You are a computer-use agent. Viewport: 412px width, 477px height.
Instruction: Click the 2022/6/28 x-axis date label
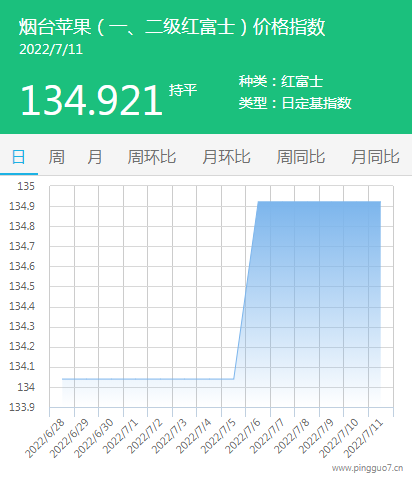pyautogui.click(x=45, y=438)
